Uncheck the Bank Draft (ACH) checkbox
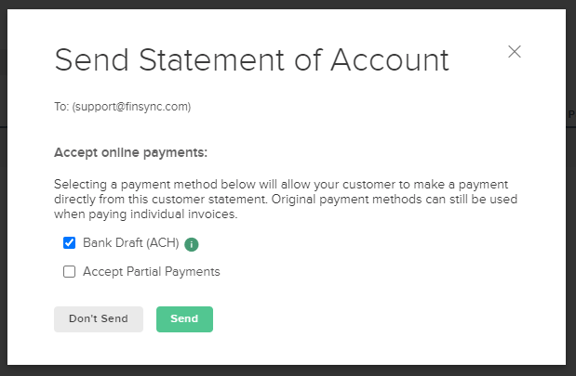The image size is (576, 376). (69, 243)
